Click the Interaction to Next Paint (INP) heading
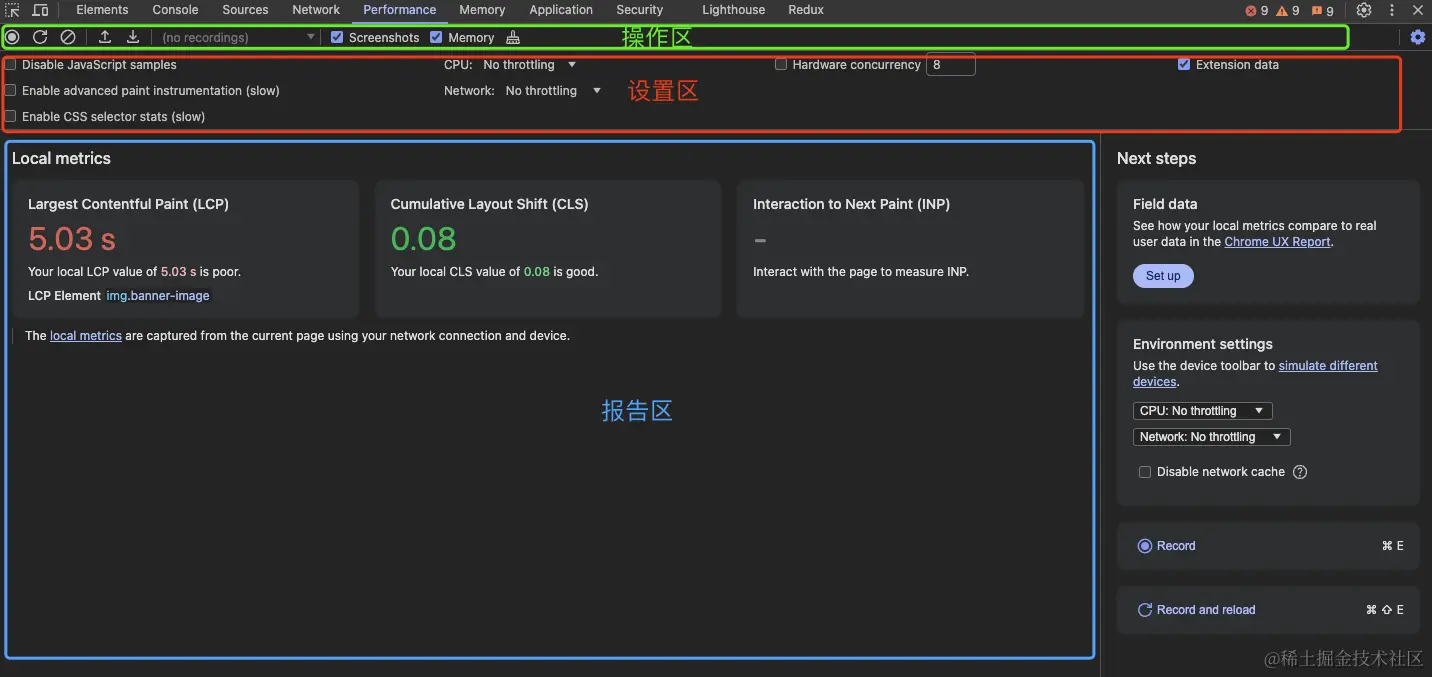This screenshot has height=677, width=1432. point(851,204)
